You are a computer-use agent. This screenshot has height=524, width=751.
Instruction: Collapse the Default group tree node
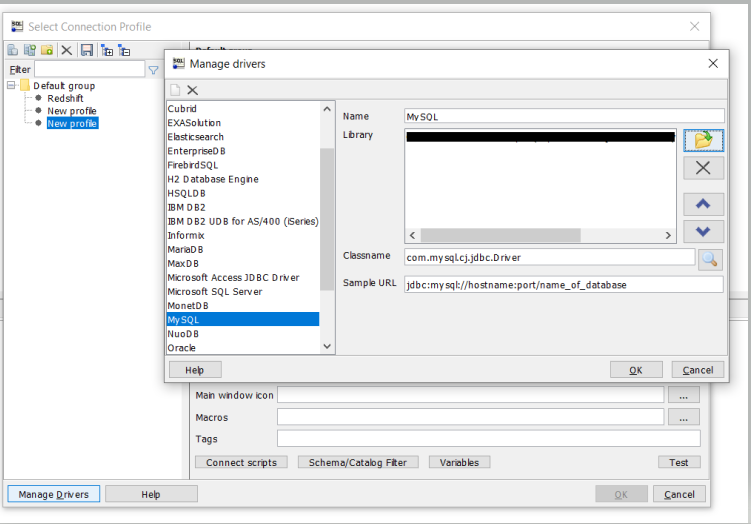click(x=11, y=86)
